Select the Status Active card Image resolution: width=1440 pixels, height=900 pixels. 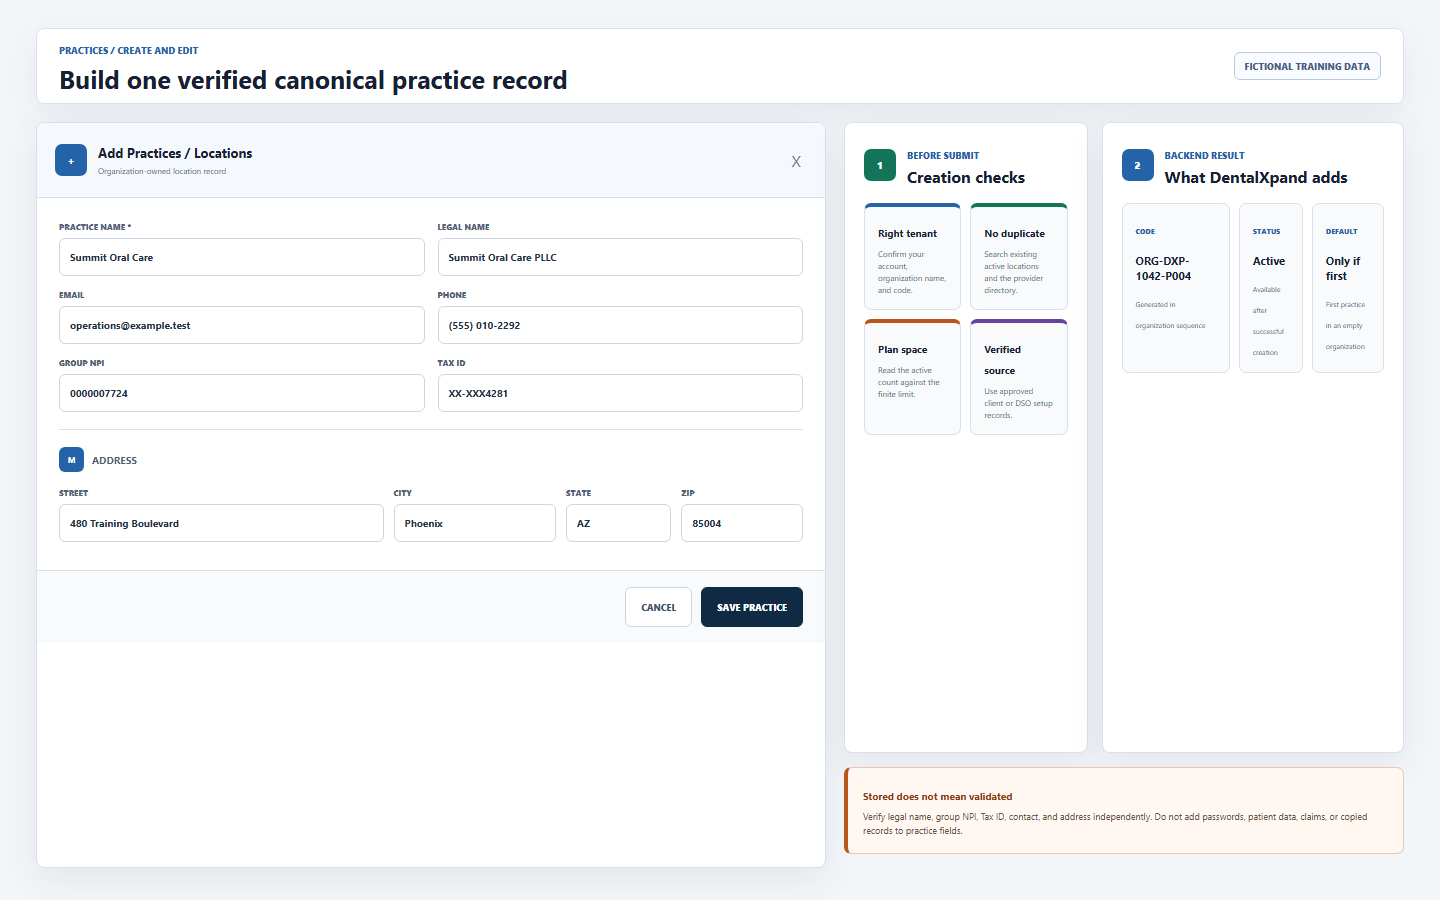pos(1271,288)
